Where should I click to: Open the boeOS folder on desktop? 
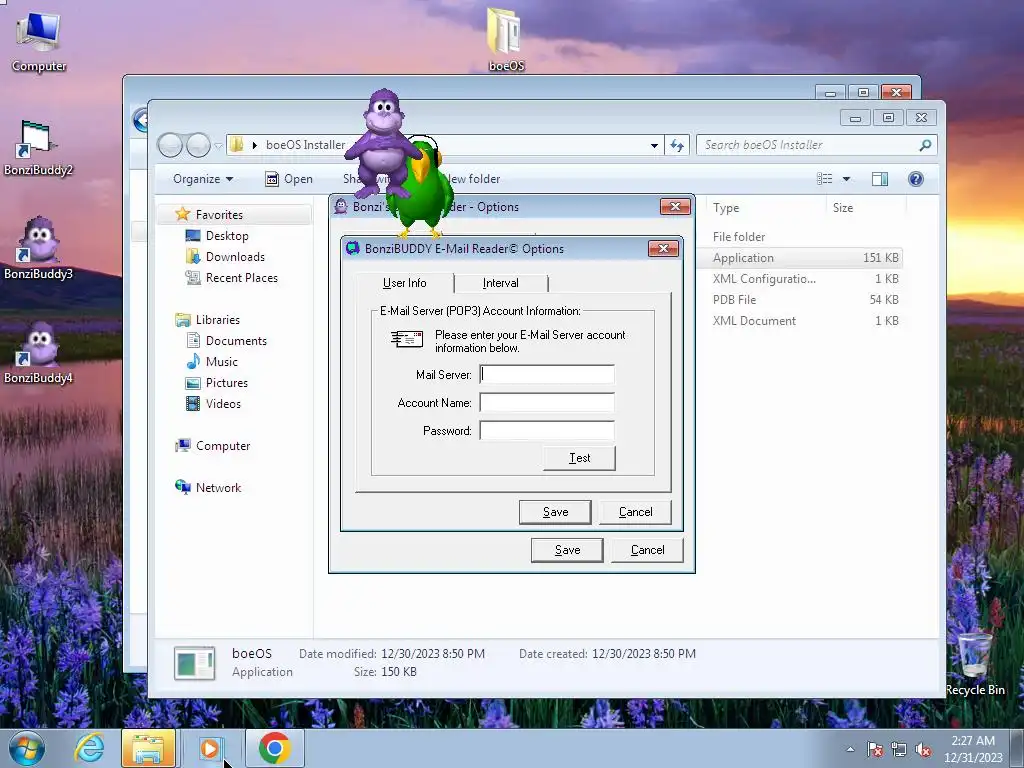click(x=506, y=39)
